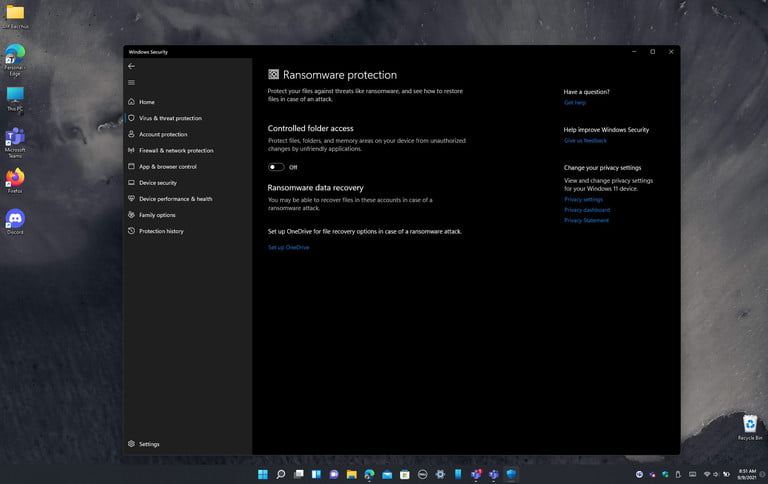Open Virus & threat protection section
Viewport: 768px width, 484px height.
point(170,118)
